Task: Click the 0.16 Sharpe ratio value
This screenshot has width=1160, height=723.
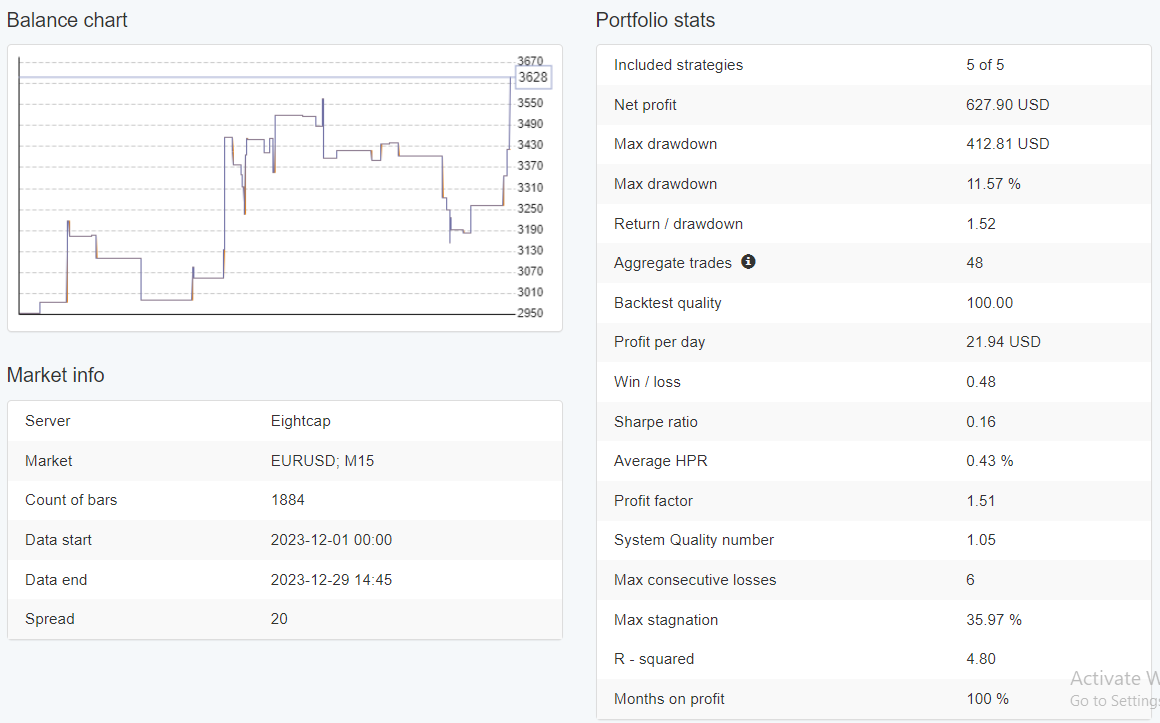Action: click(981, 422)
